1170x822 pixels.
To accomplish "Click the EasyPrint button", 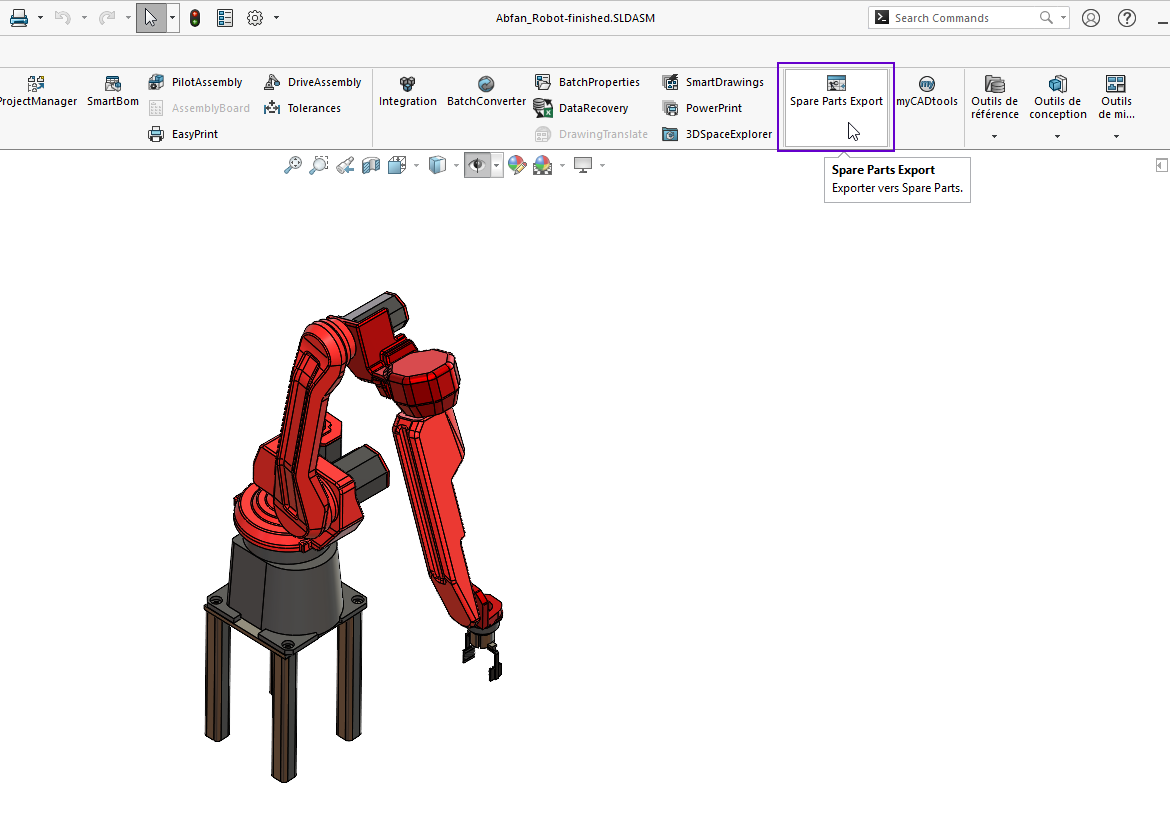I will (183, 134).
